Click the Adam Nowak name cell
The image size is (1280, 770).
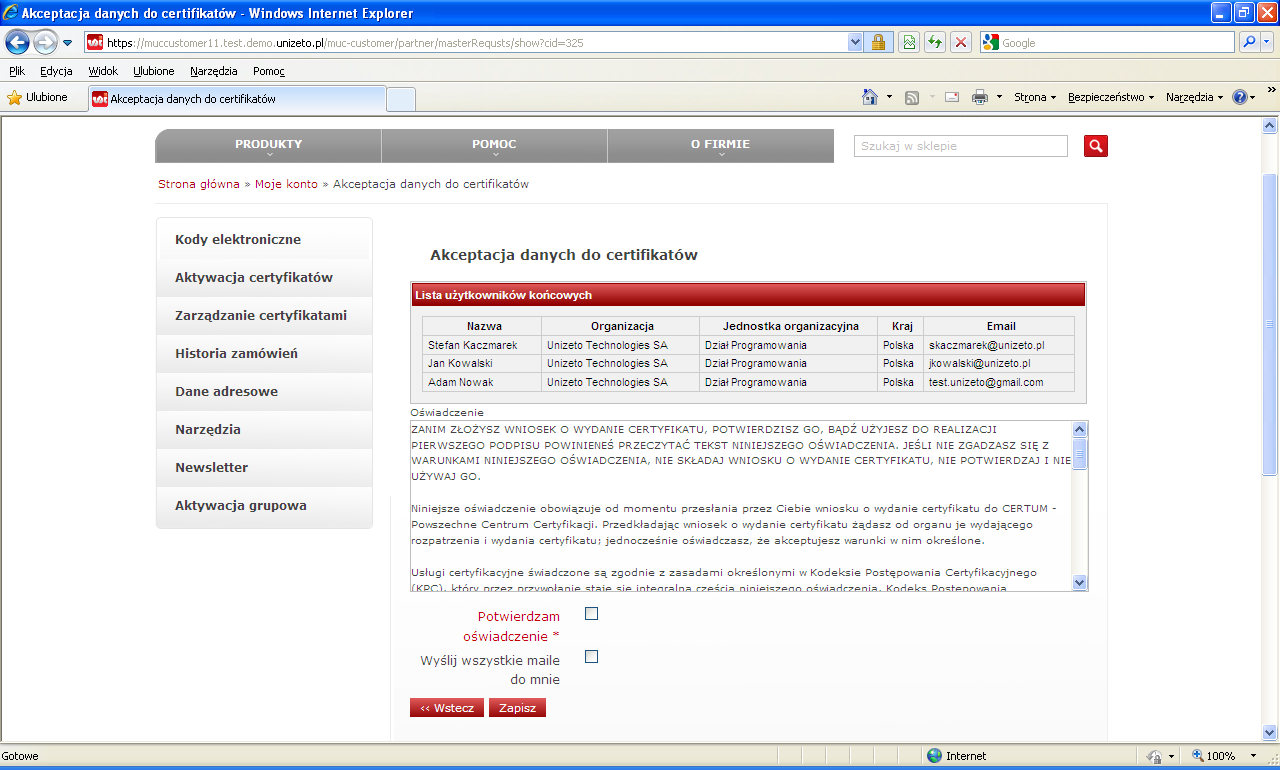click(x=482, y=383)
